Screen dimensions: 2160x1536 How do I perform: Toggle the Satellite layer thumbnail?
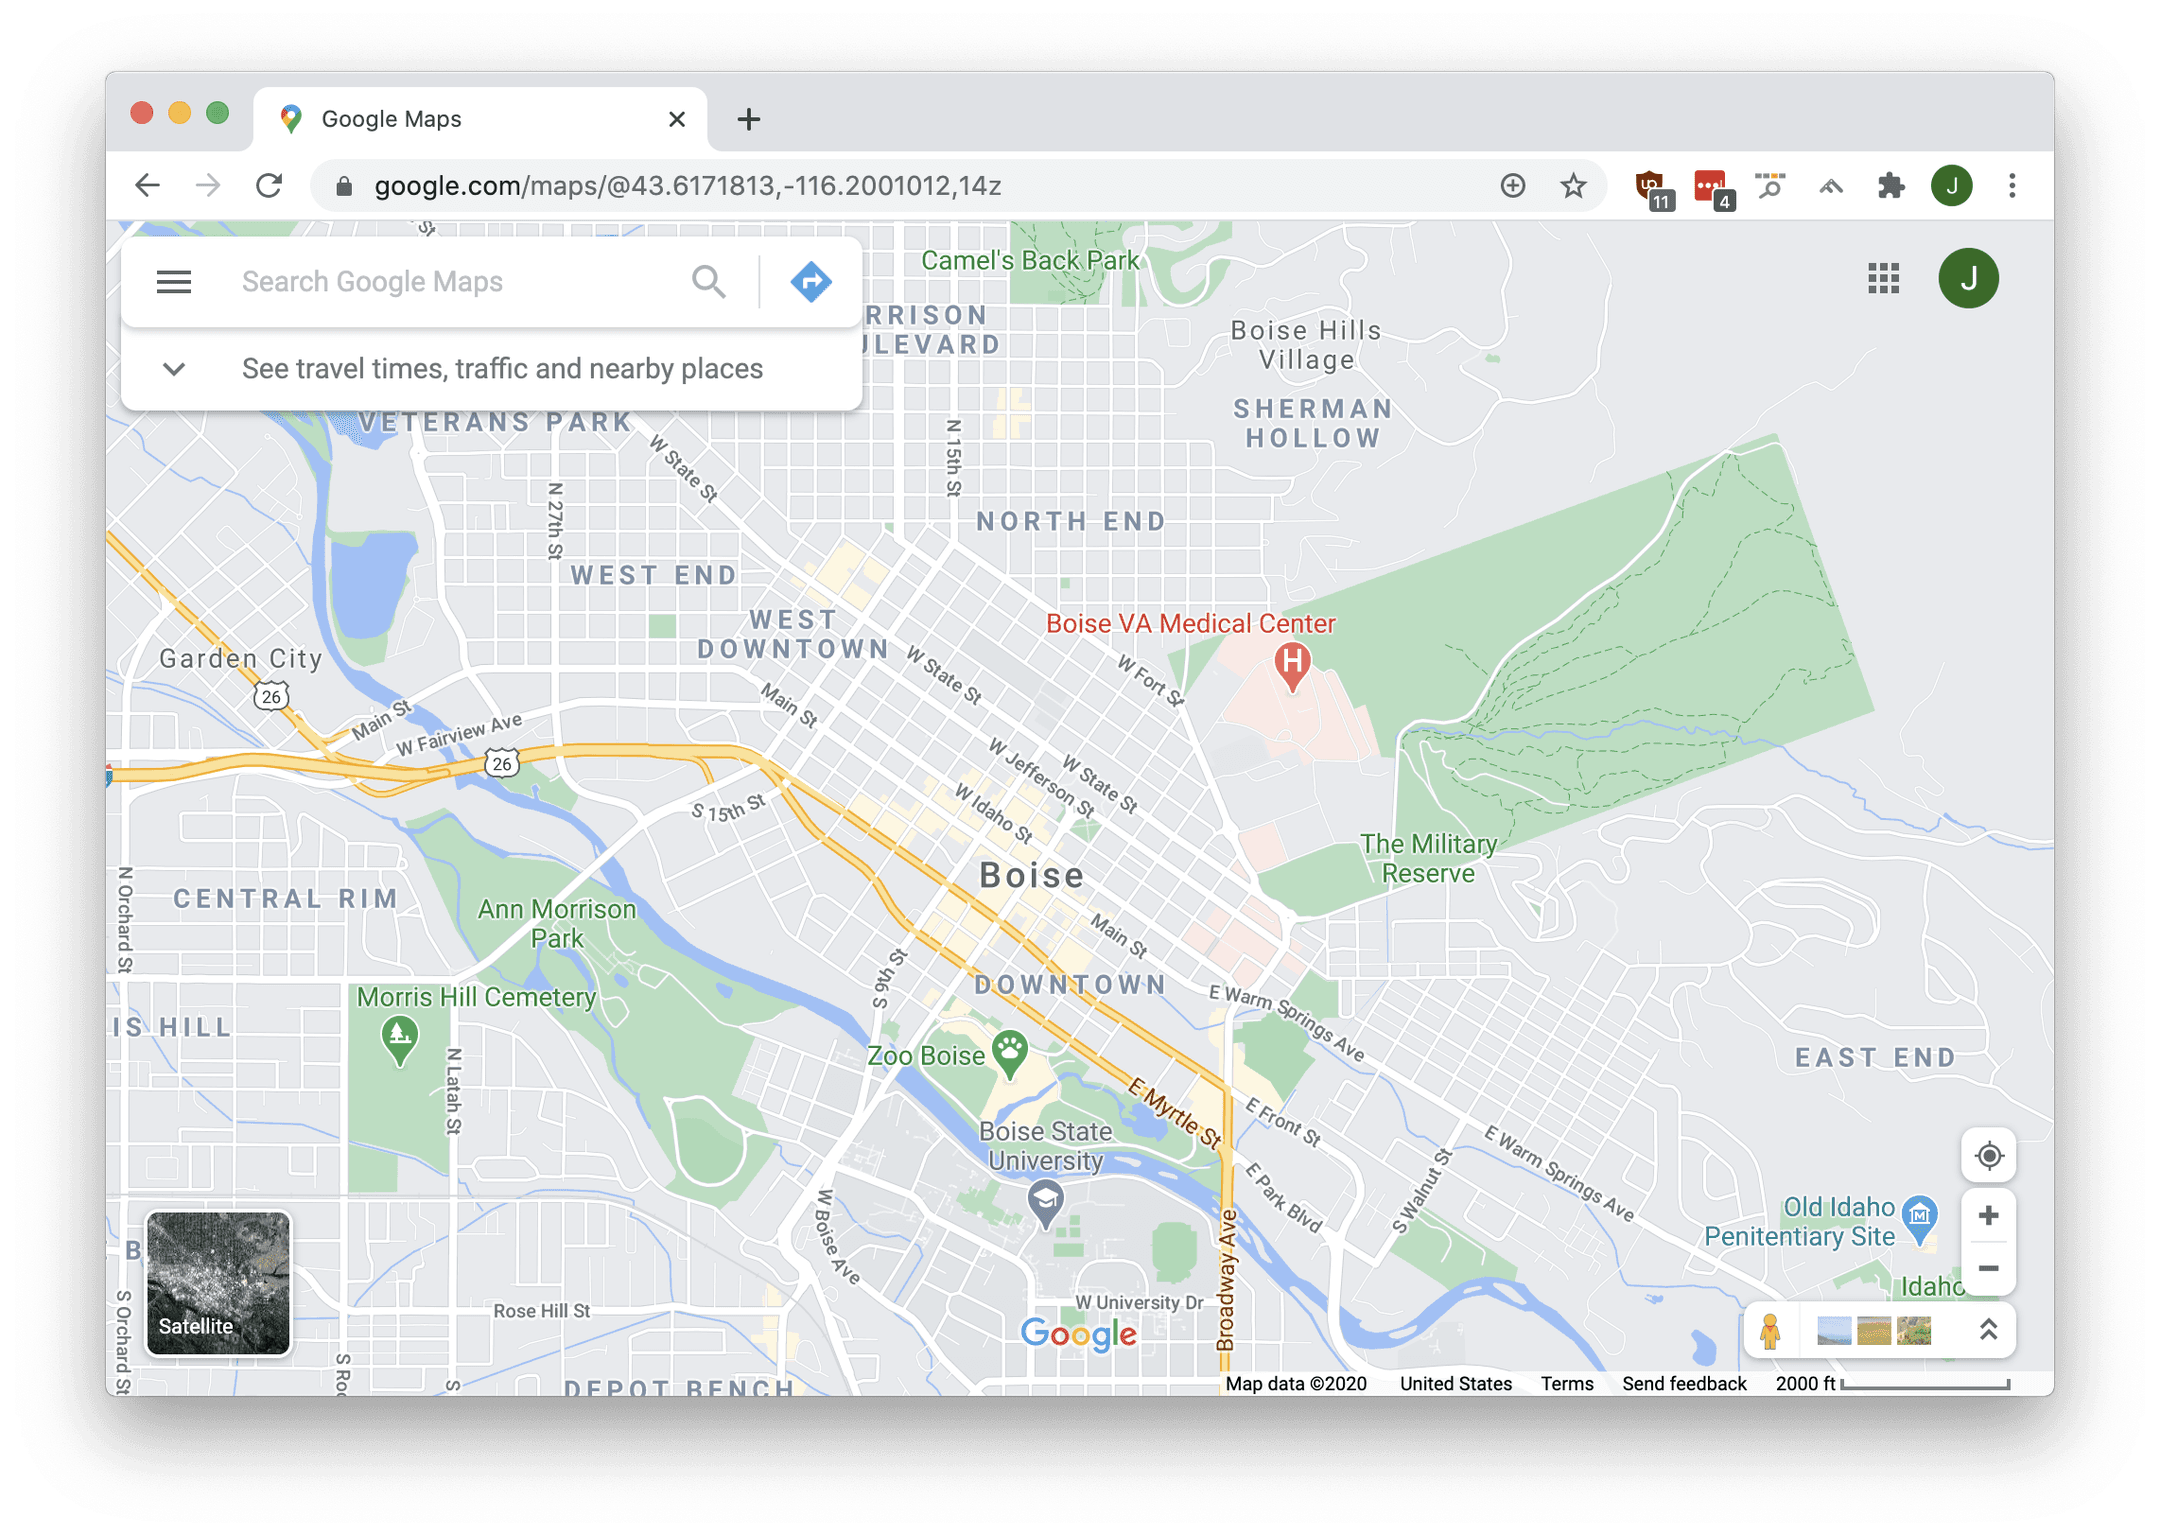pos(218,1283)
